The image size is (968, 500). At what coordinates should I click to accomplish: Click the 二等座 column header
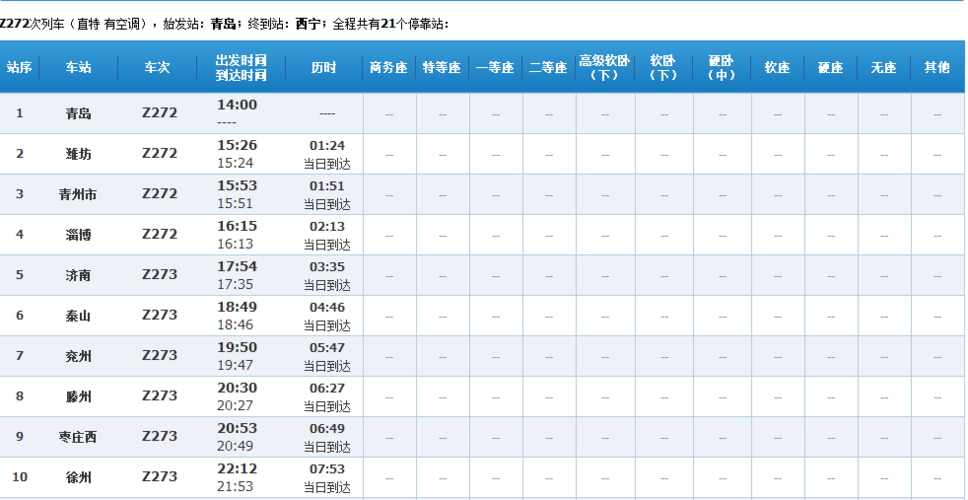click(548, 68)
